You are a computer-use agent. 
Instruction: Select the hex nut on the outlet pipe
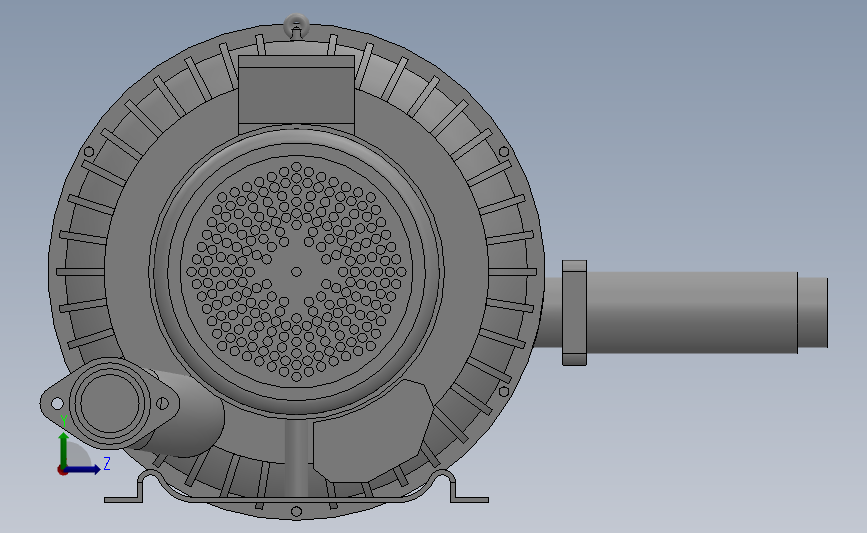[x=574, y=313]
